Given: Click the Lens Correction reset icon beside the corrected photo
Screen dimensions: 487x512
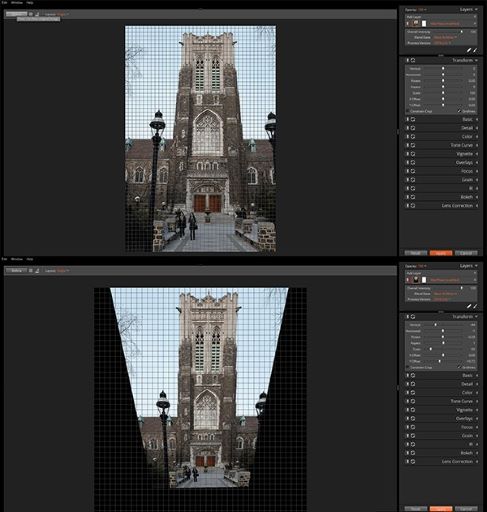Looking at the screenshot, I should click(x=413, y=462).
